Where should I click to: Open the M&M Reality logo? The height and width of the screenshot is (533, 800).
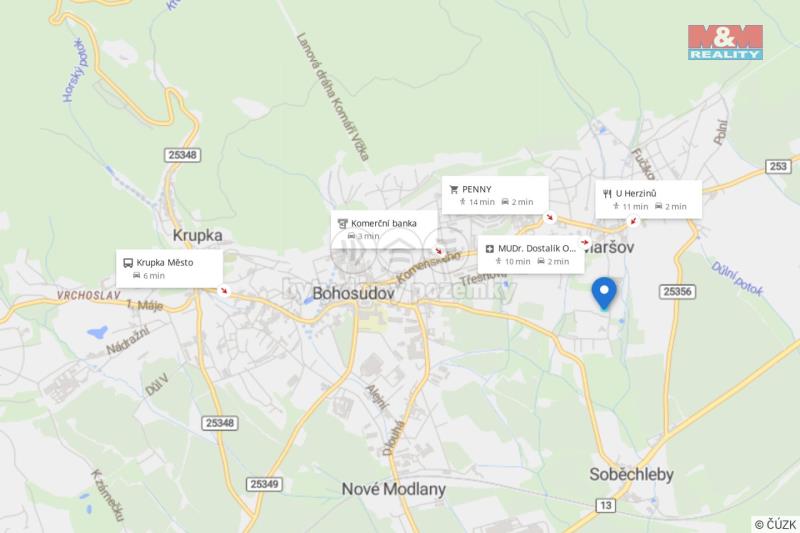tap(725, 42)
